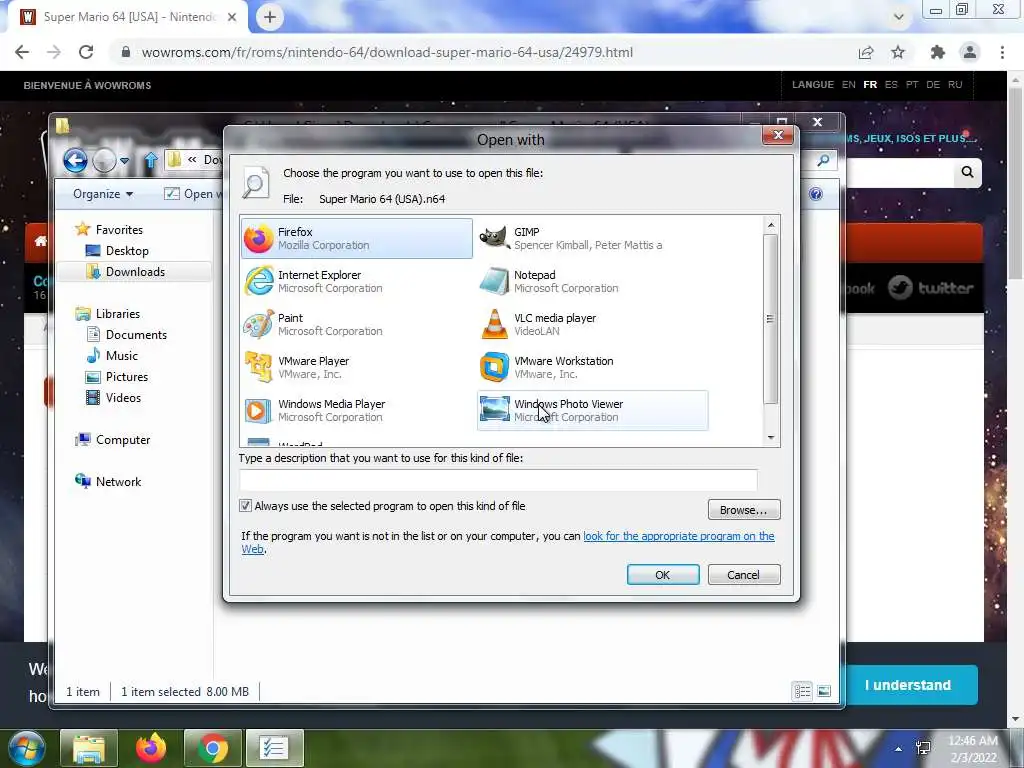This screenshot has height=768, width=1024.
Task: Click the Explorer help icon
Action: [816, 194]
